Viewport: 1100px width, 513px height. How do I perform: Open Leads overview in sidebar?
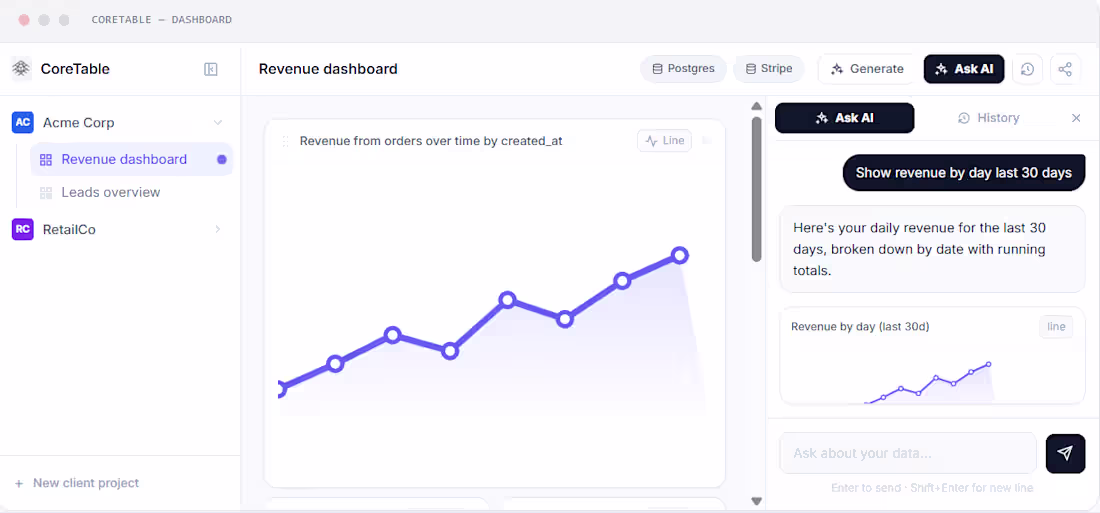111,192
